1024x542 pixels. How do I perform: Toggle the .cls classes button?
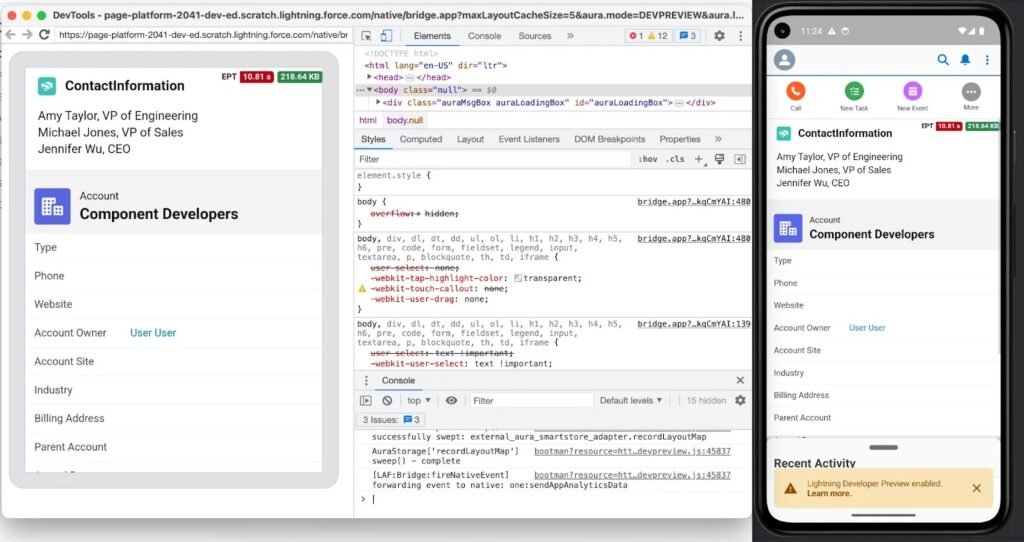(x=675, y=159)
